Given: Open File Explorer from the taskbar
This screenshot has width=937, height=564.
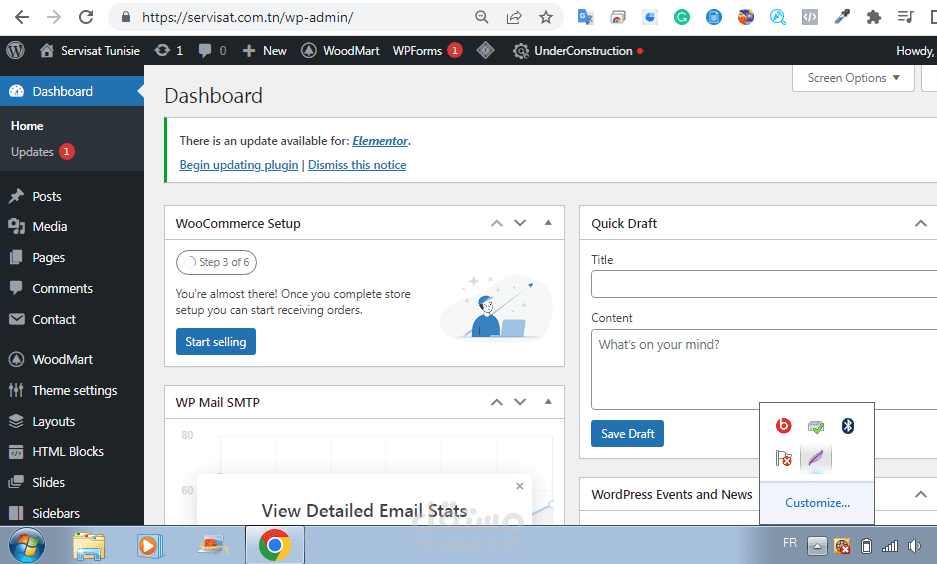Looking at the screenshot, I should 89,545.
